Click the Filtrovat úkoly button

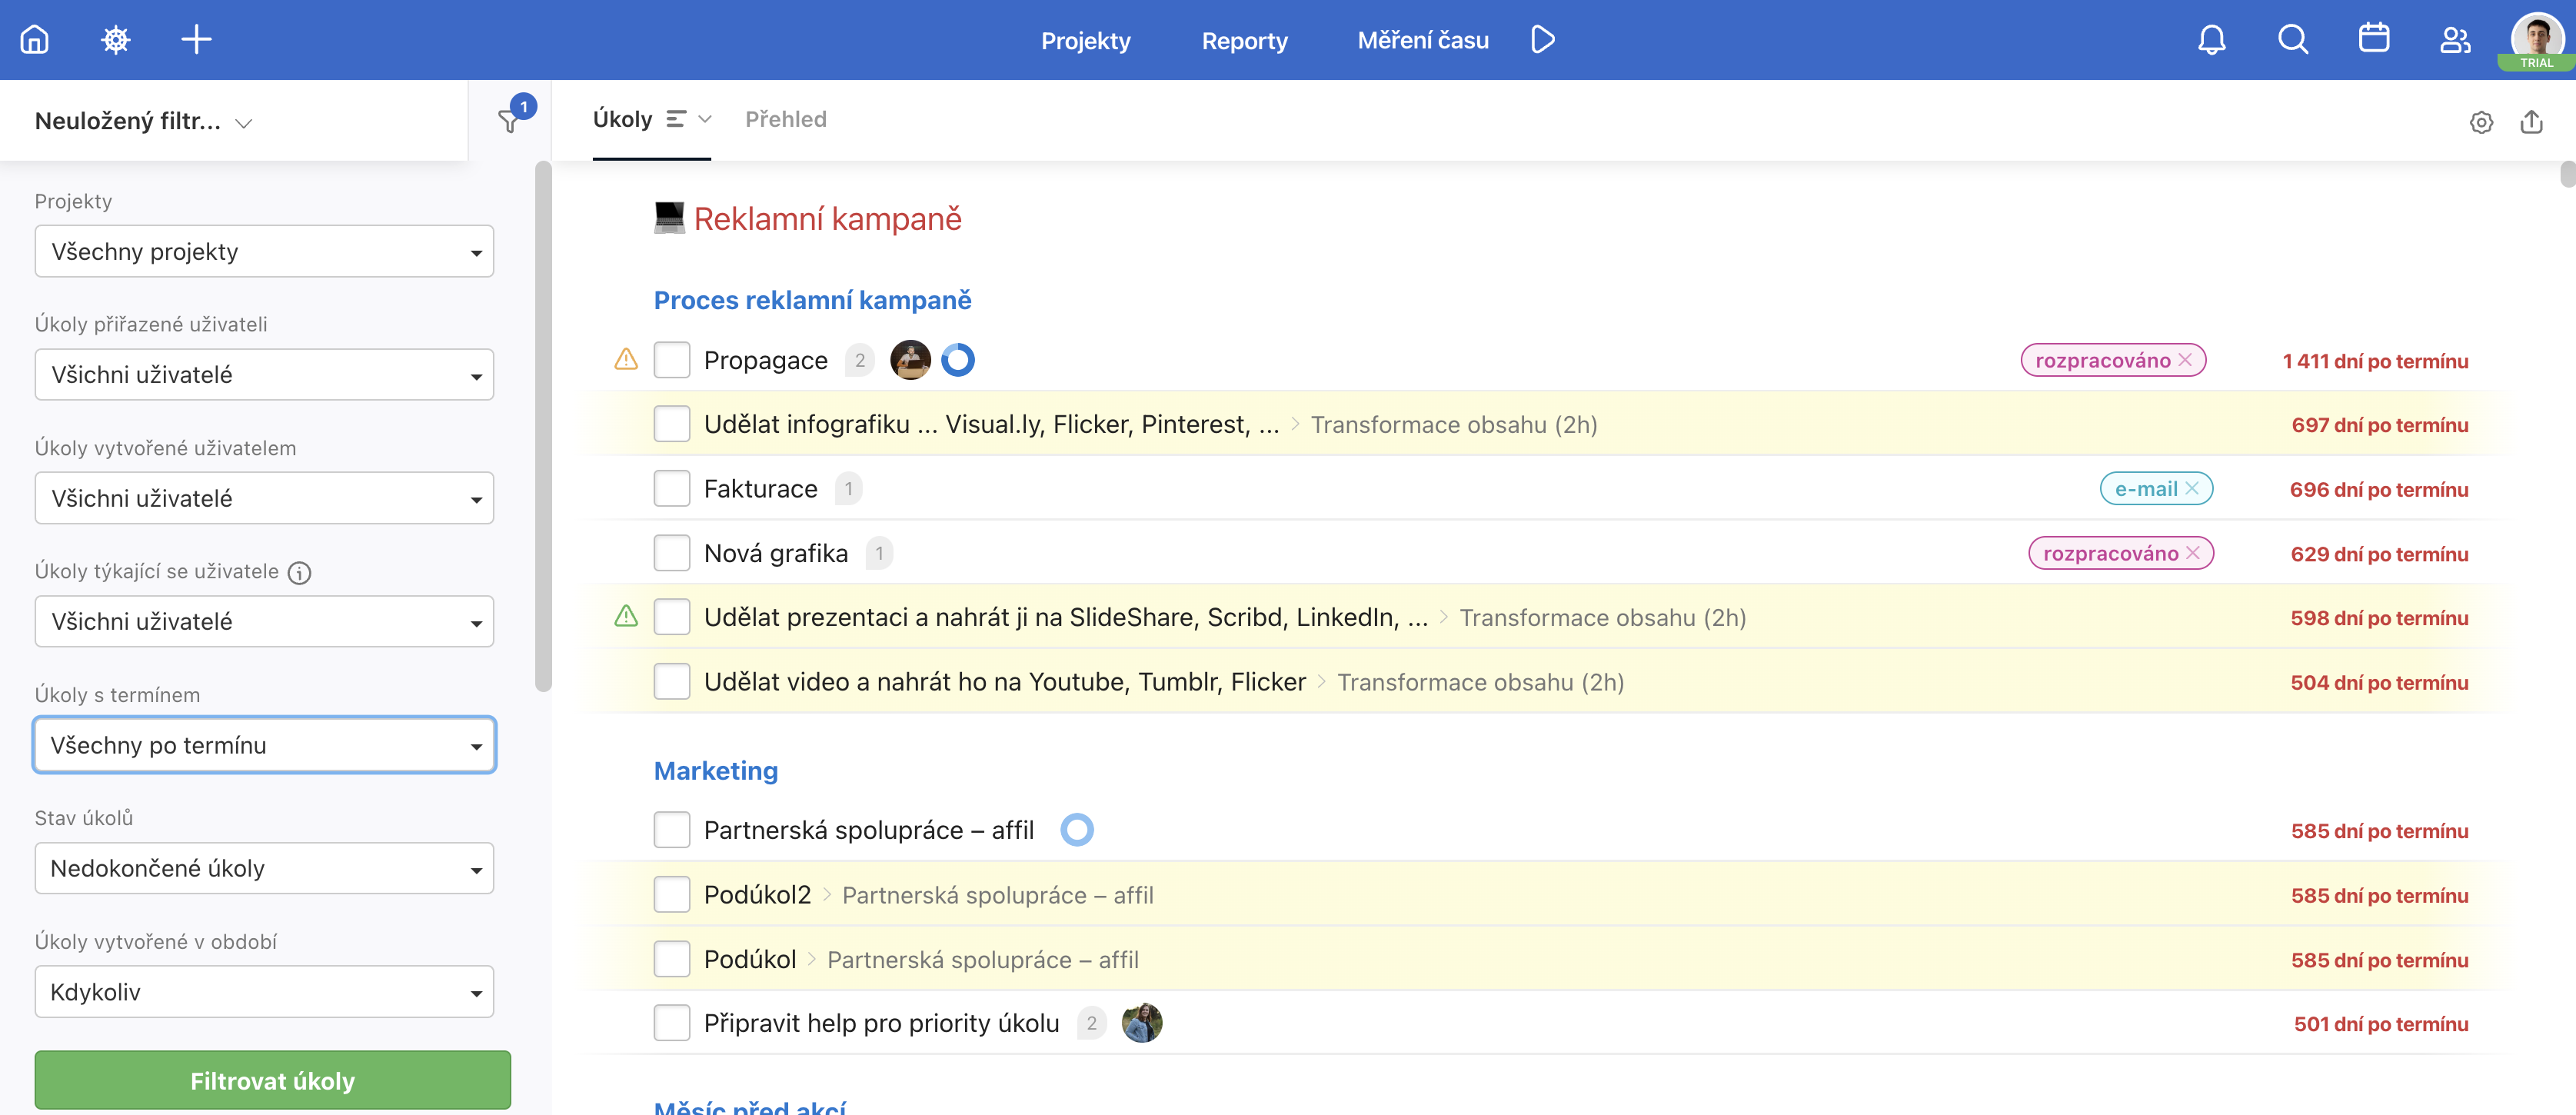tap(273, 1080)
